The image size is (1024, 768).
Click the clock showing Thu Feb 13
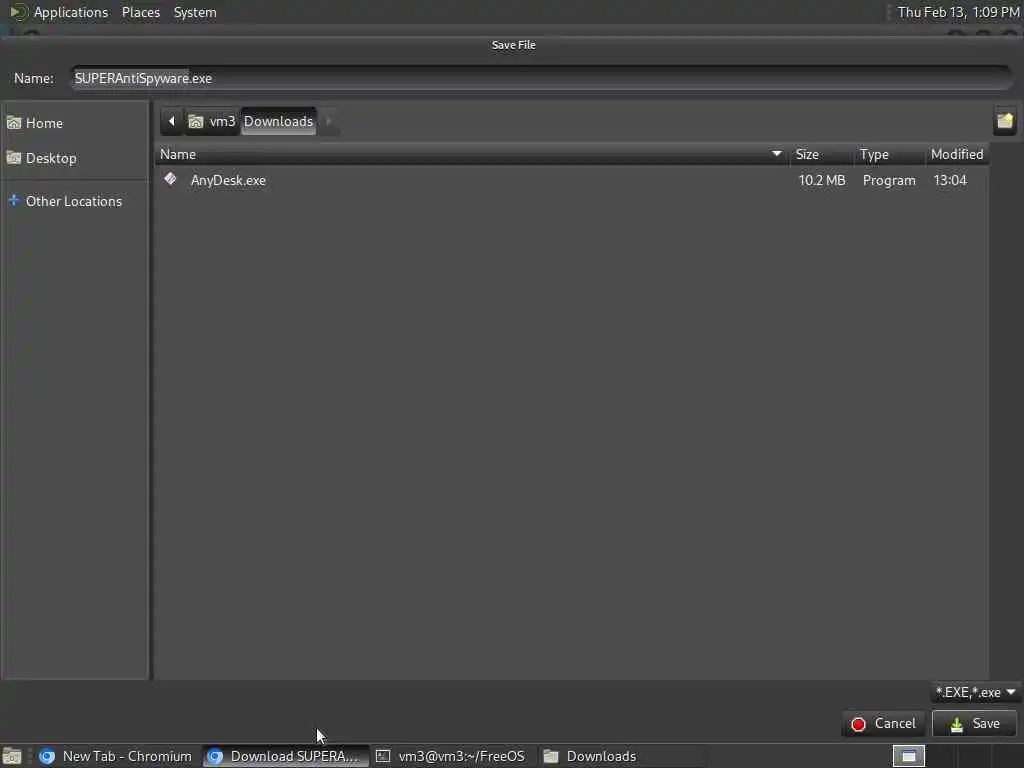[958, 12]
